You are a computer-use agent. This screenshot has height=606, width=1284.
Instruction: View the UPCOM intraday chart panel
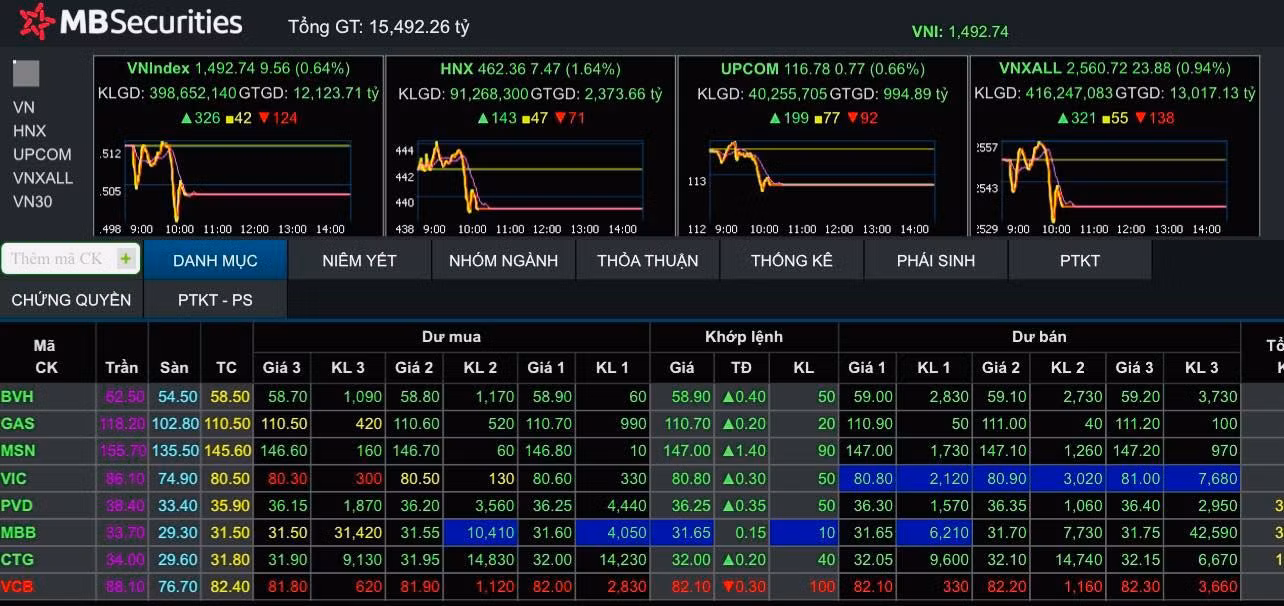click(823, 146)
